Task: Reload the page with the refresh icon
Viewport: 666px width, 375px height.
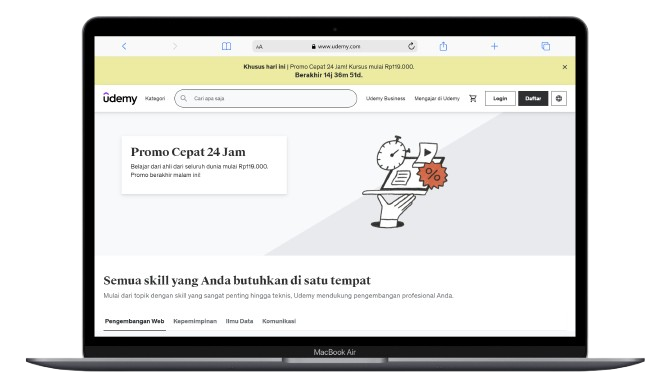Action: [x=411, y=46]
